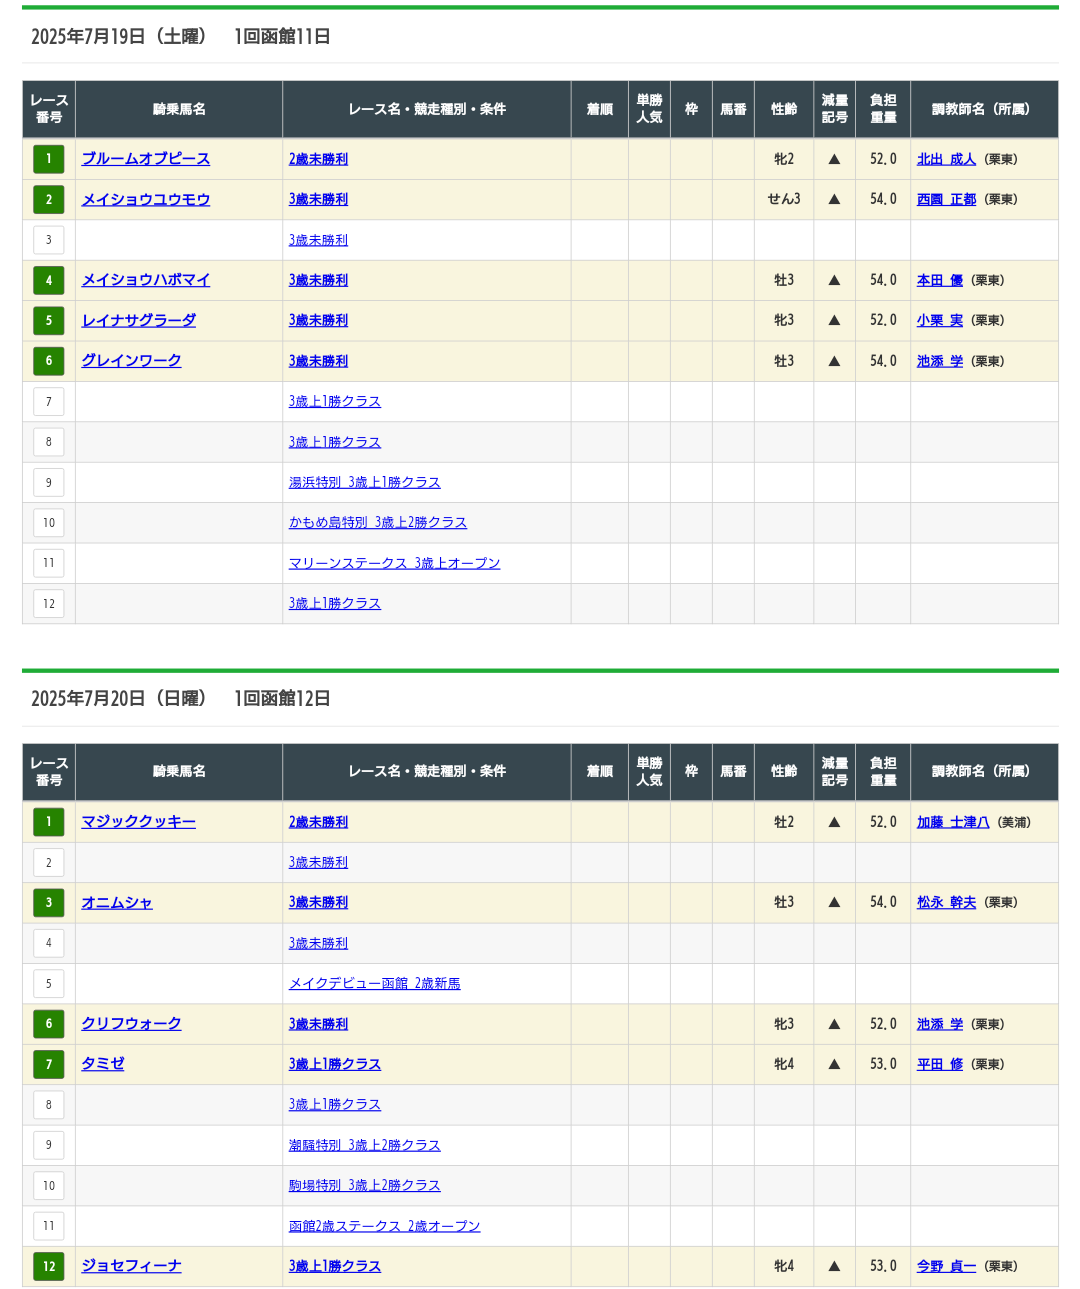Image resolution: width=1080 pixels, height=1289 pixels.
Task: Open 3歳未勝利 link for July 19 race 3
Action: pos(318,240)
